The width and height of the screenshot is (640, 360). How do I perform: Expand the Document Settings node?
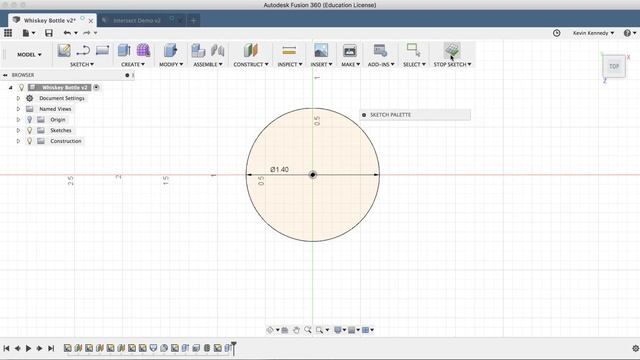click(18, 98)
